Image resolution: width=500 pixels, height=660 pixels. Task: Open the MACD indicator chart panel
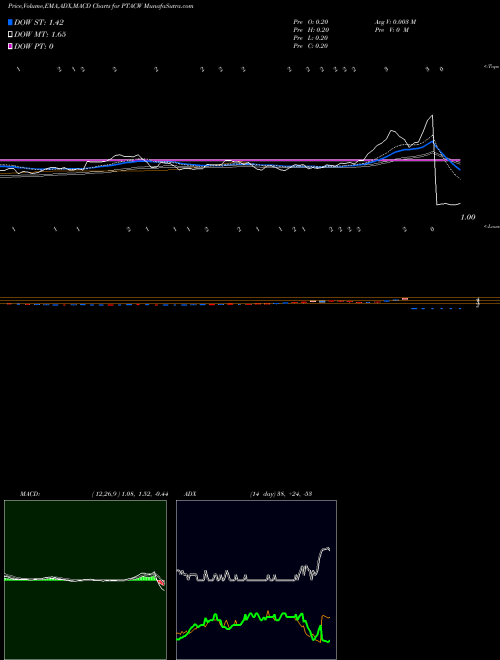85,580
